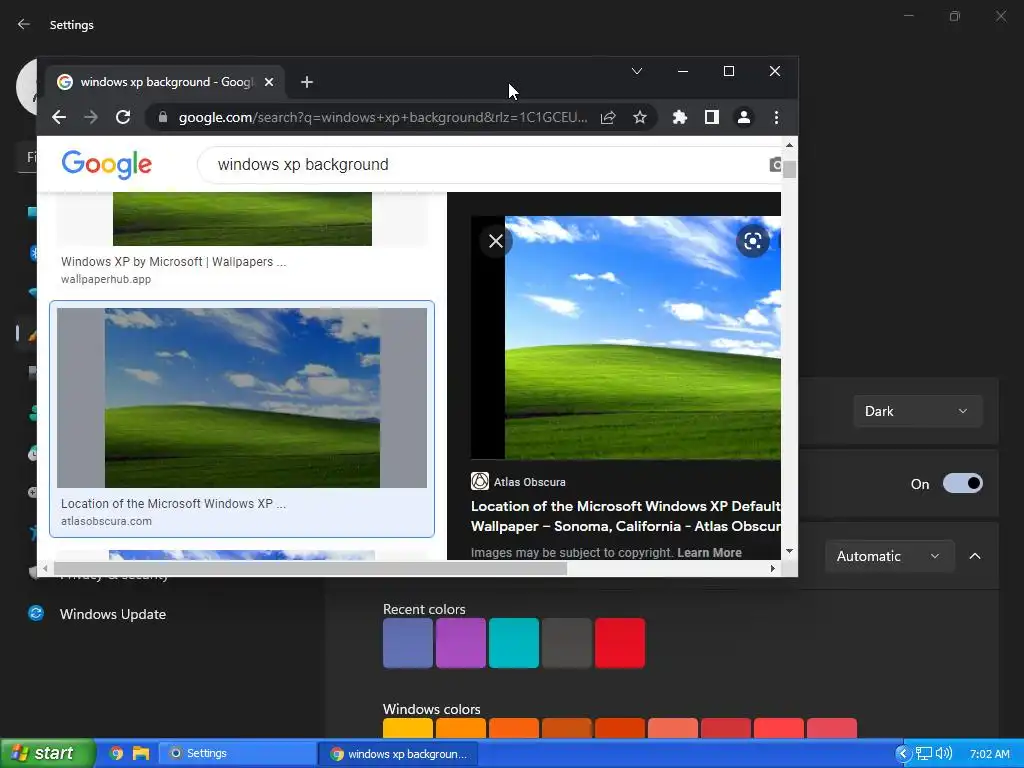1024x768 pixels.
Task: Click the padlock site info icon
Action: pos(163,117)
